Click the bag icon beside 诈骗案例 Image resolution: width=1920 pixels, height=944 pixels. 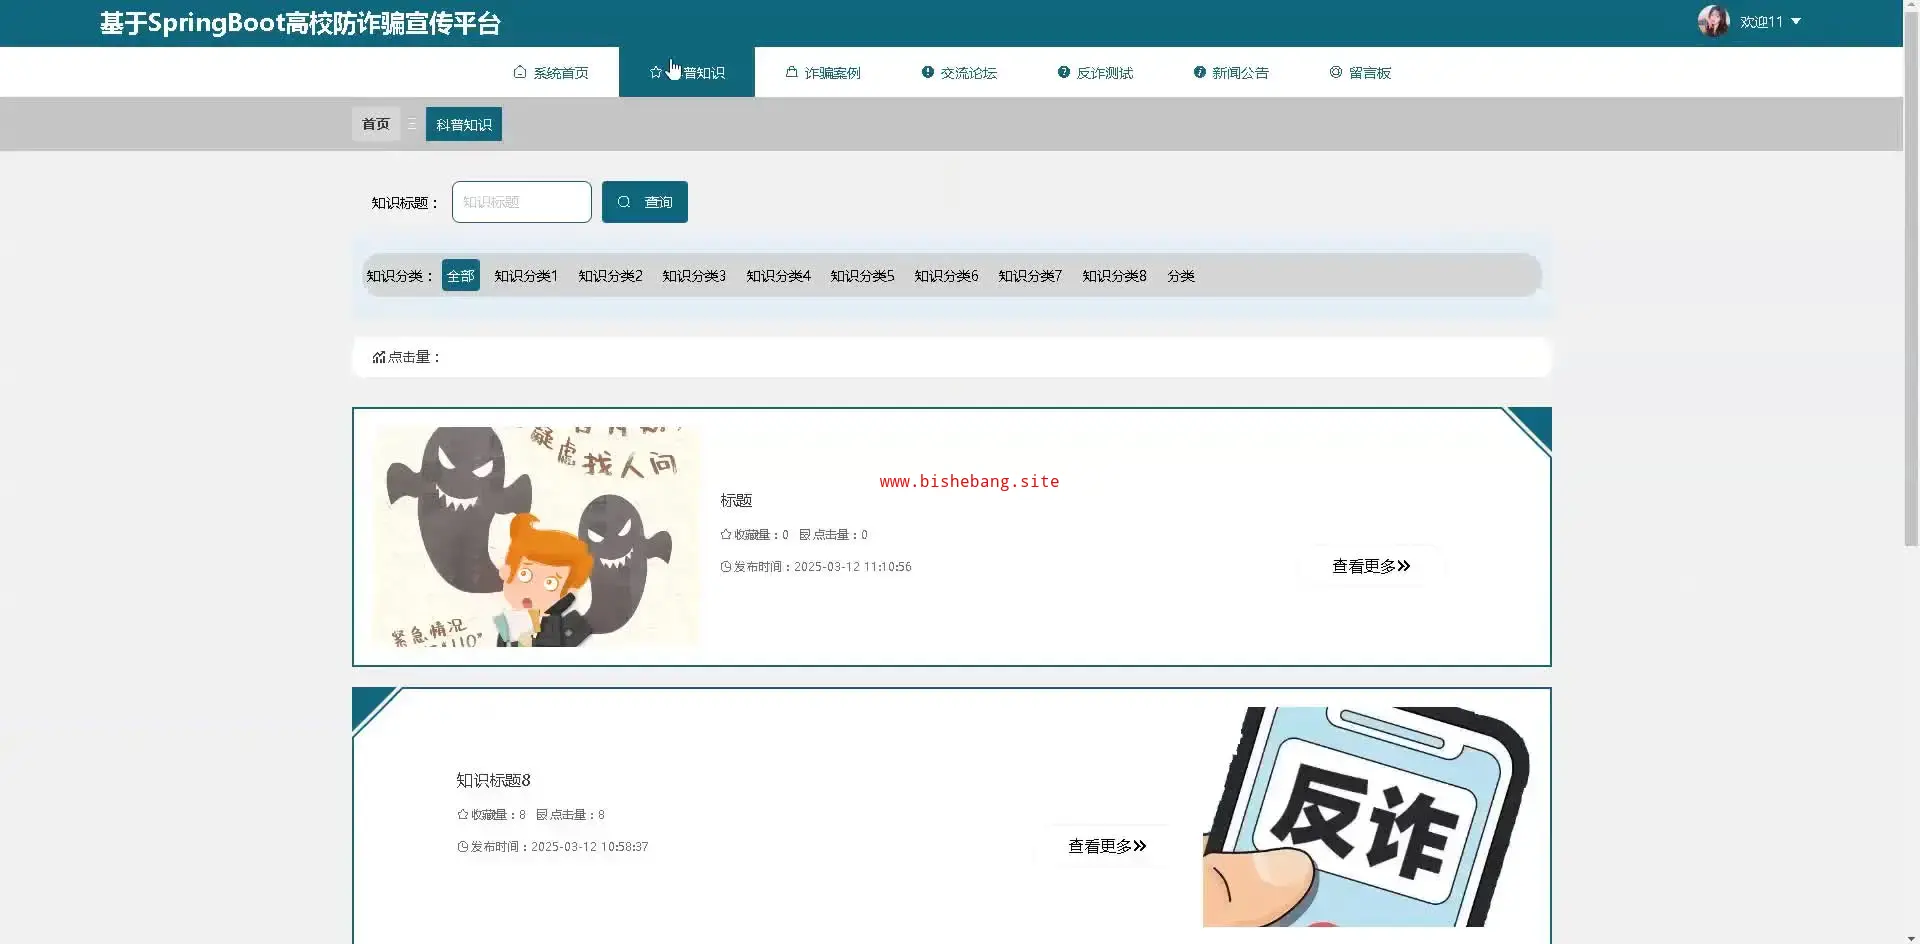click(x=792, y=72)
